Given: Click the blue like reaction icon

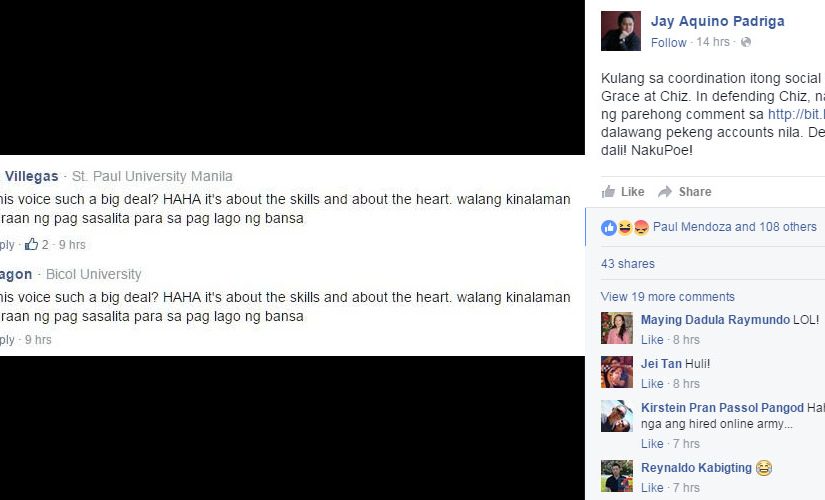Looking at the screenshot, I should coord(609,228).
